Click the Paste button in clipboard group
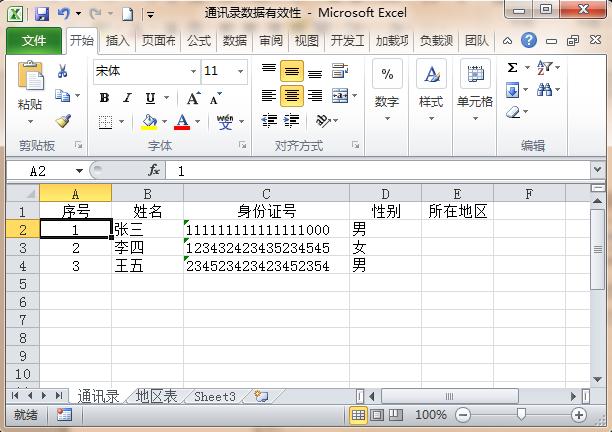Screen dimensions: 612x432 click(30, 88)
